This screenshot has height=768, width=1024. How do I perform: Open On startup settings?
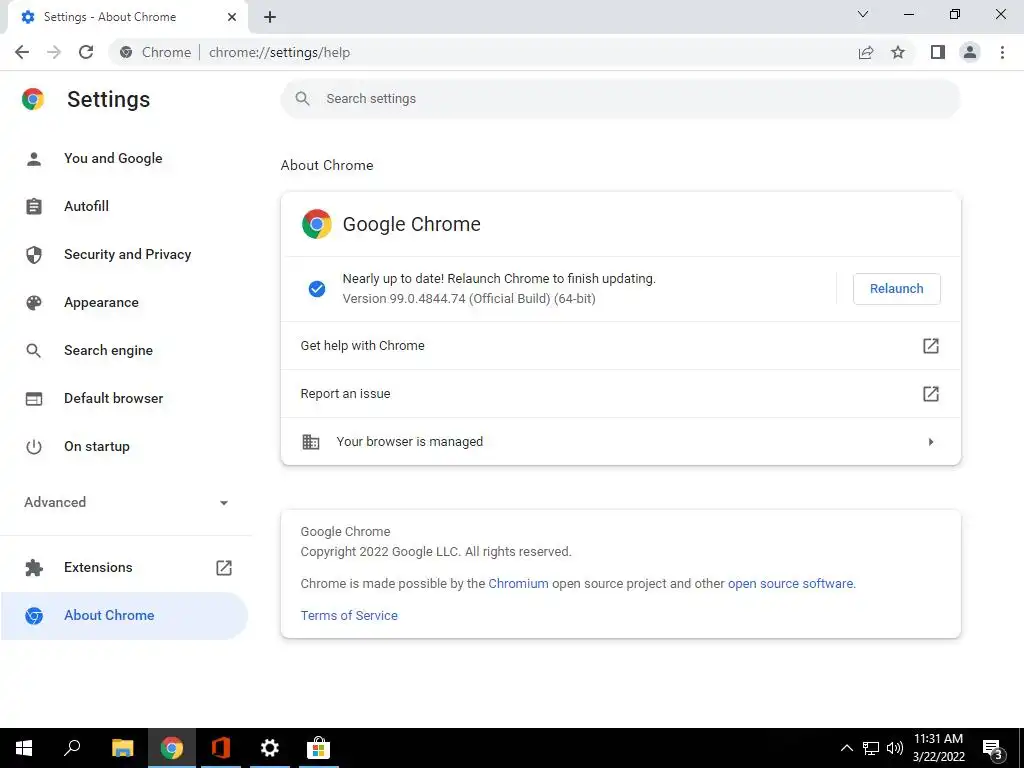coord(125,446)
